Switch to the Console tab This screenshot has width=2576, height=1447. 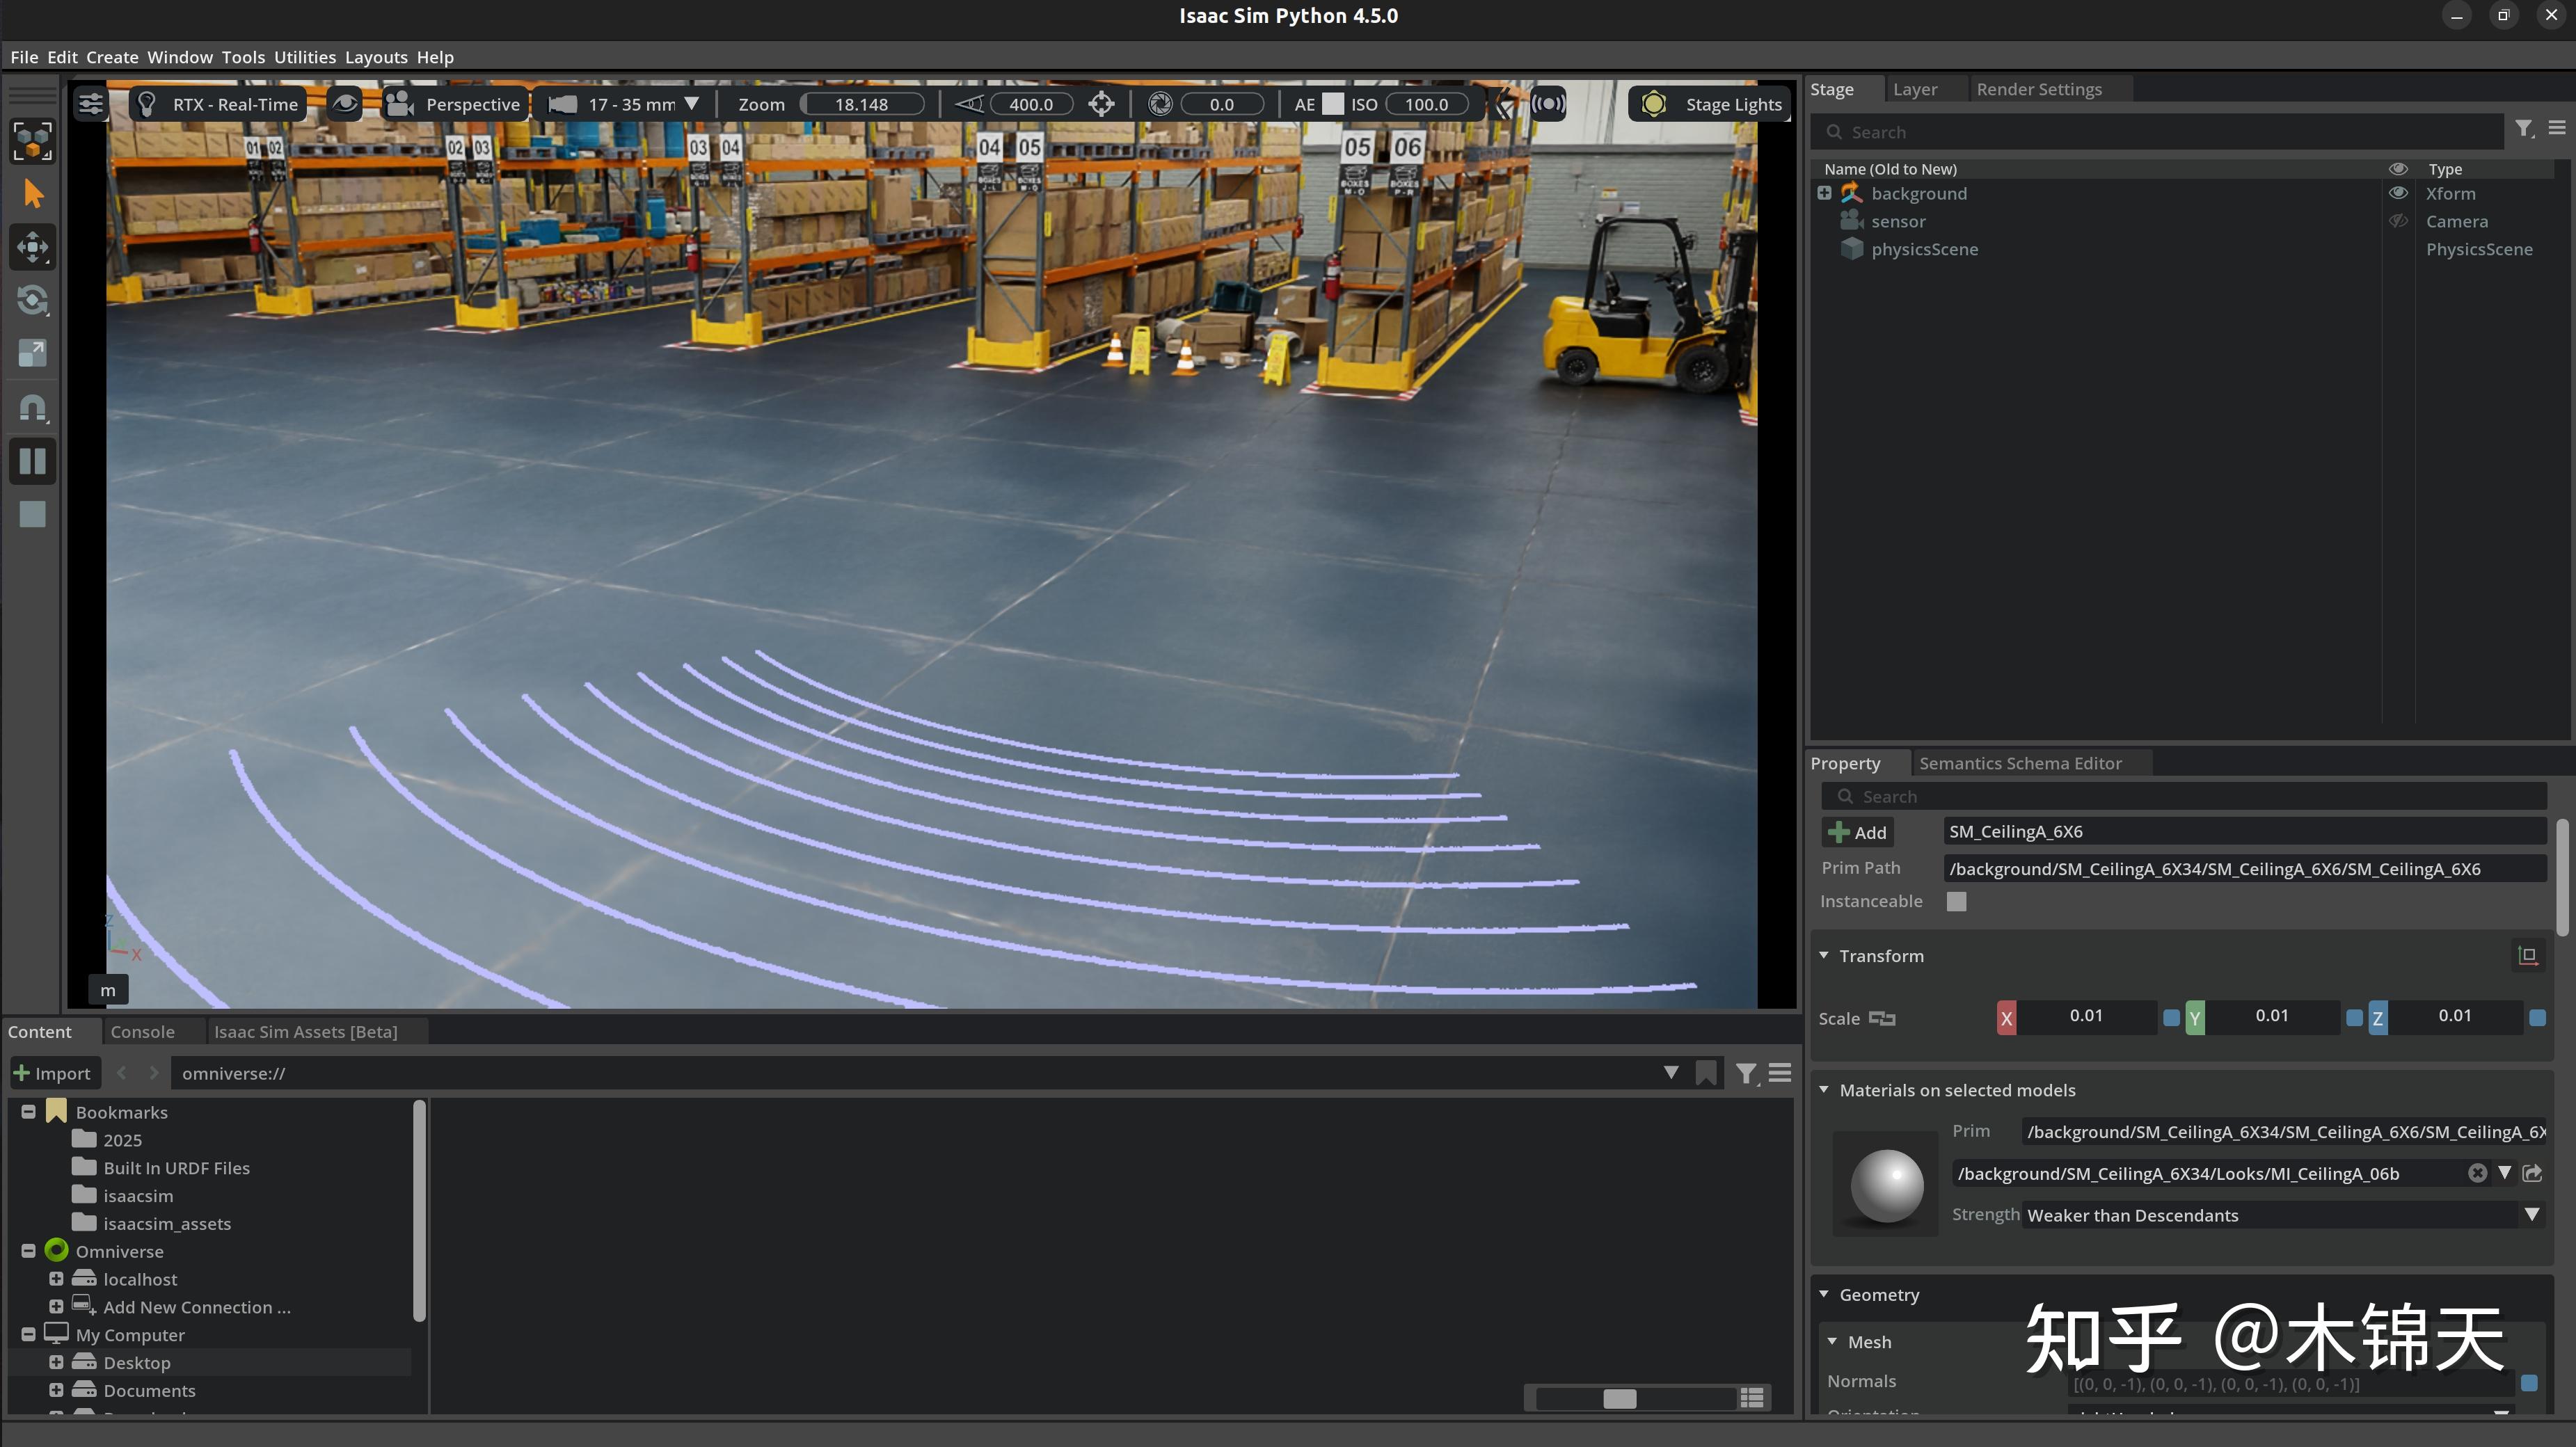[143, 1032]
